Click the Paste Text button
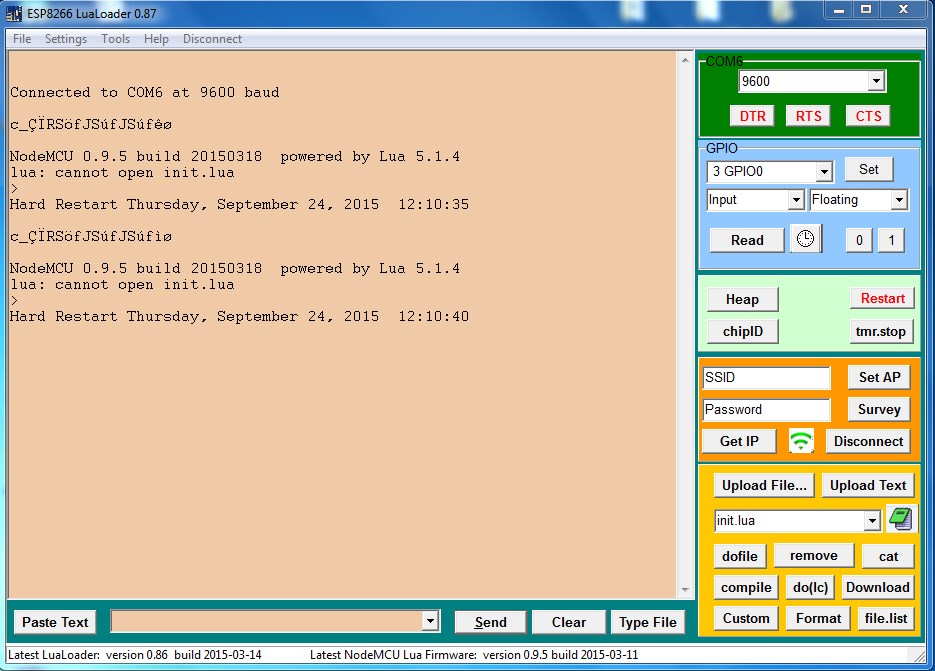 click(x=55, y=622)
